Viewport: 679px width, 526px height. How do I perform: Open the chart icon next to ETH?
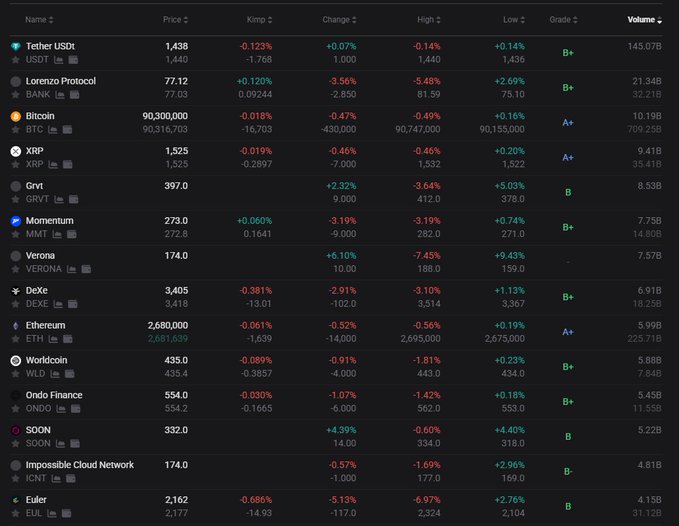(x=53, y=339)
